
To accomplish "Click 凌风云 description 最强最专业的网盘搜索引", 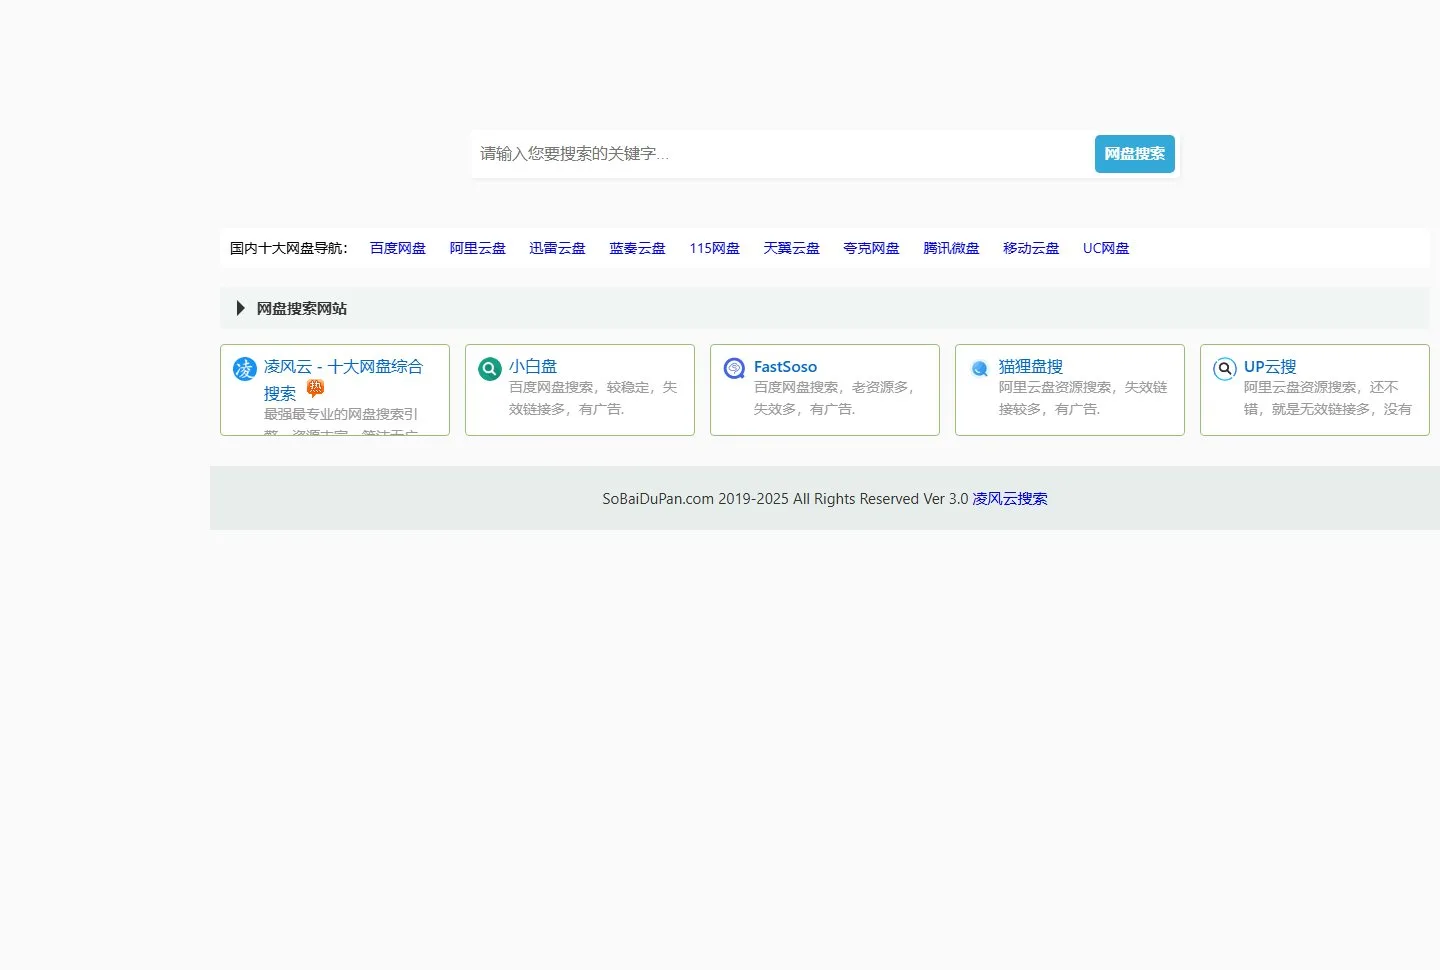I will (x=341, y=414).
